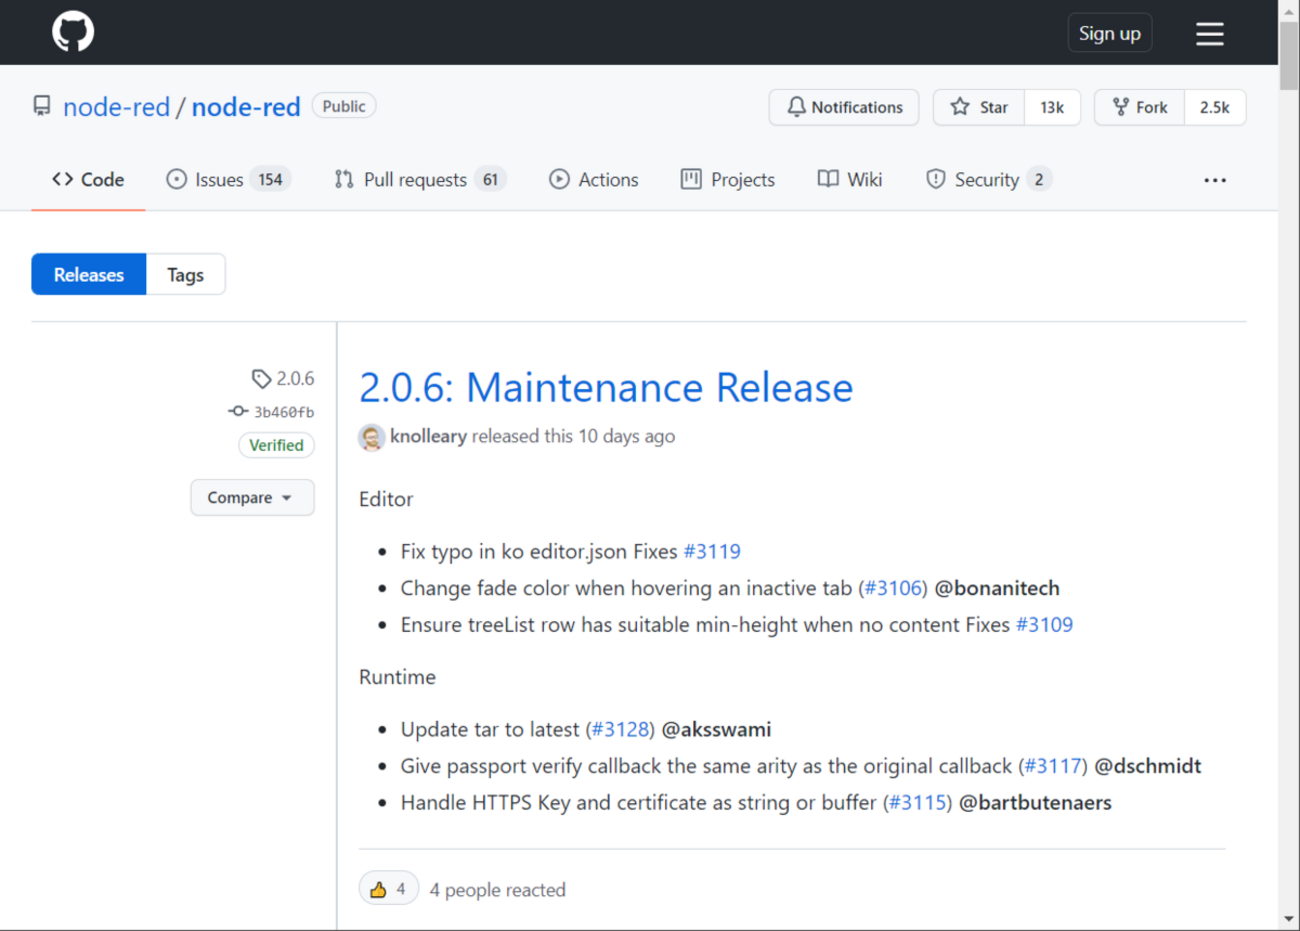Expand the Compare dropdown
Viewport: 1300px width, 931px height.
point(252,498)
